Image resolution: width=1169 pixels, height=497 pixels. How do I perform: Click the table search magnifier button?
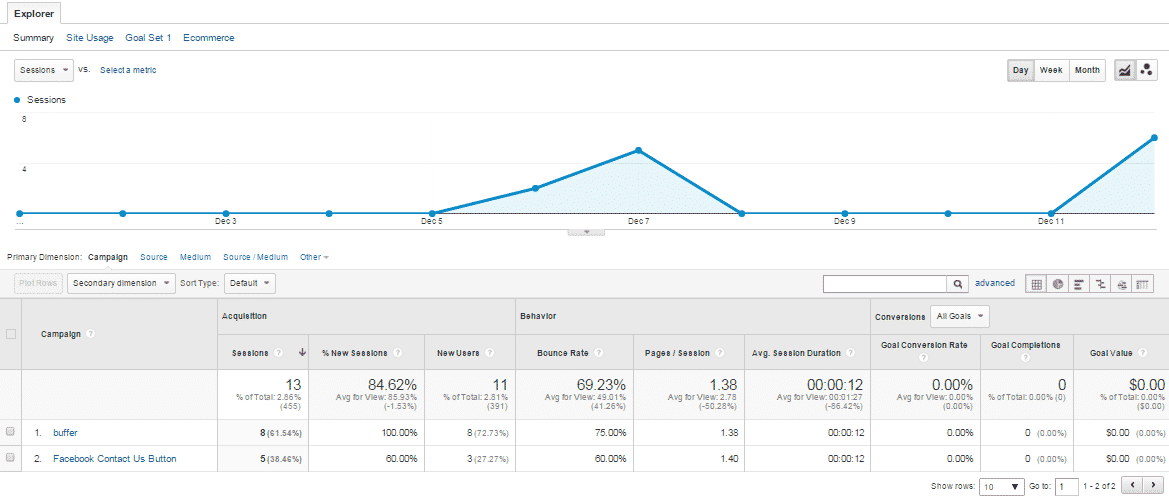click(x=957, y=284)
